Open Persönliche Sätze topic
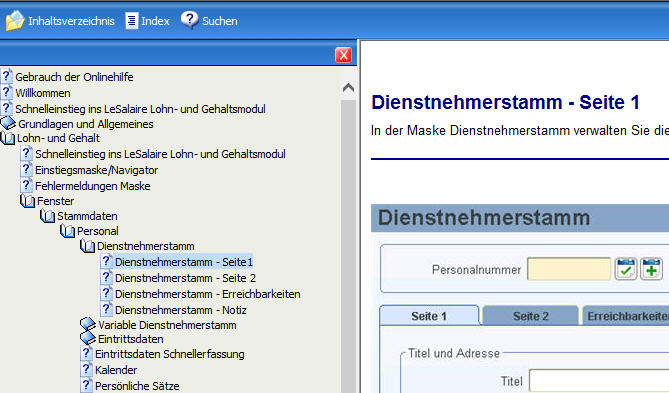Image resolution: width=669 pixels, height=393 pixels. click(x=137, y=386)
